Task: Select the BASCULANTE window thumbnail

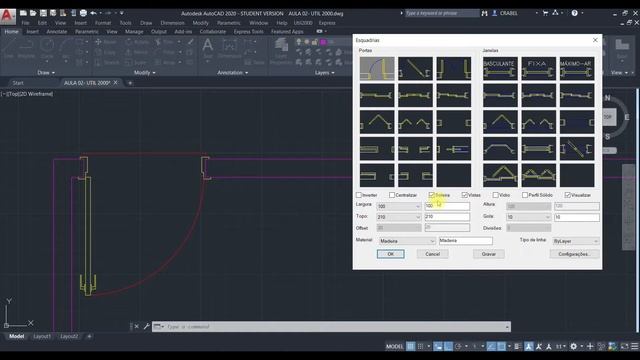Action: coord(500,68)
